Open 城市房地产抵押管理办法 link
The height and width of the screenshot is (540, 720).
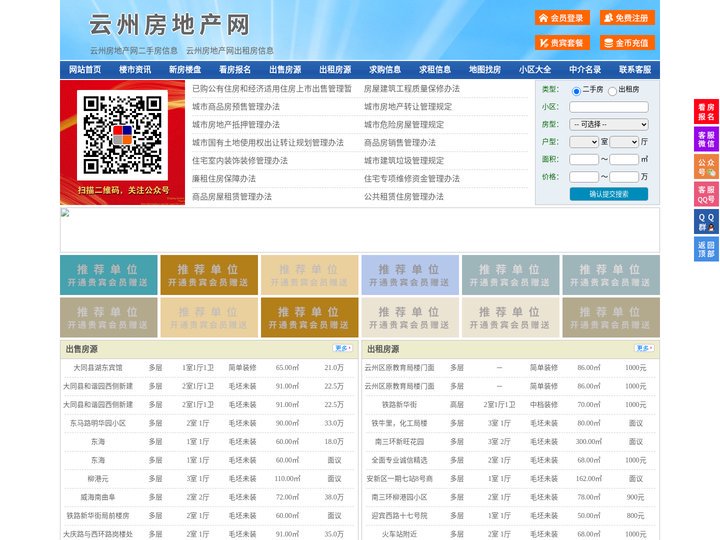[236, 124]
